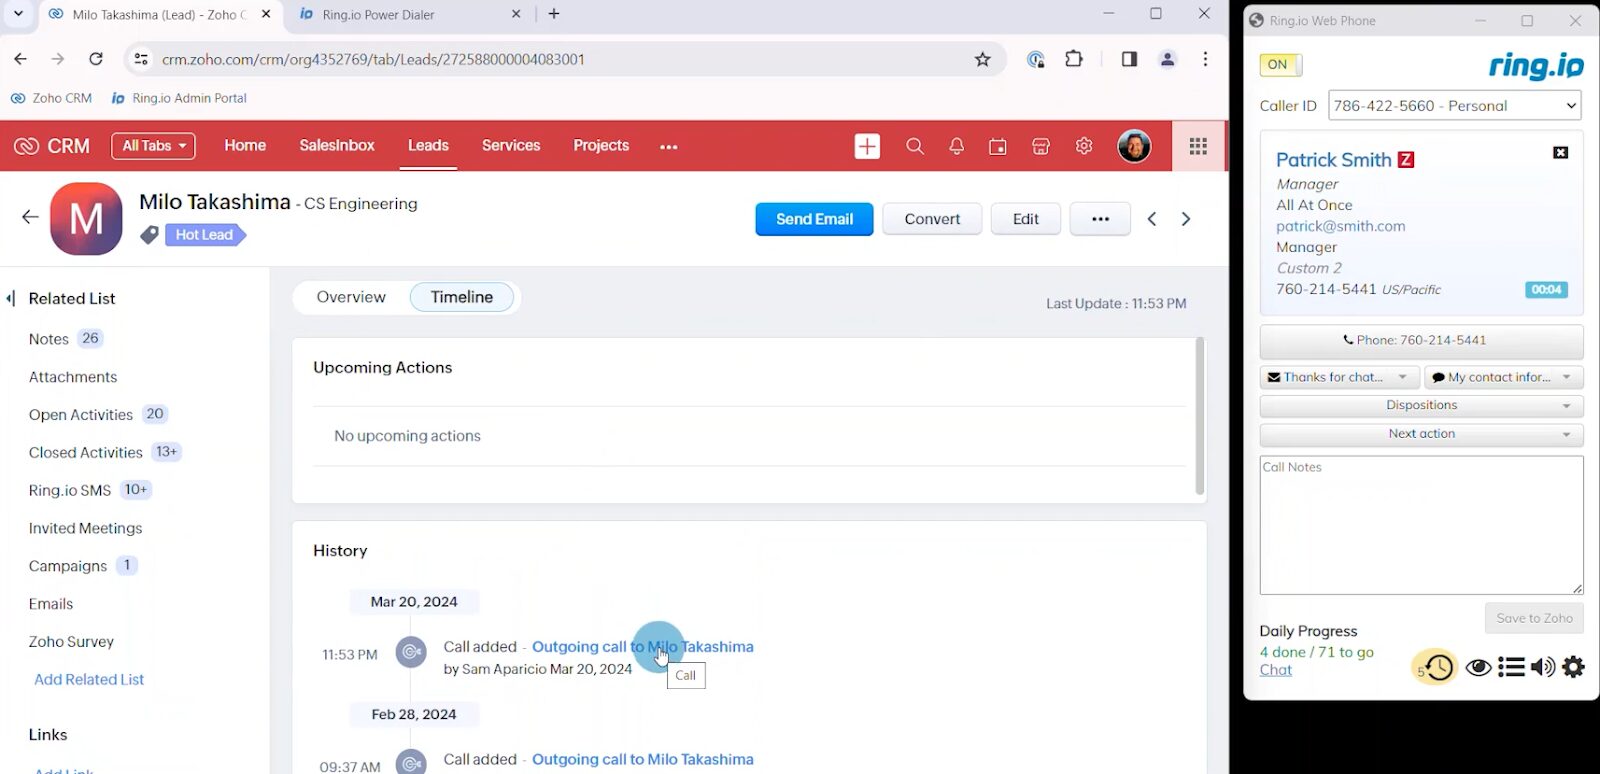Open the quick create plus icon
Viewport: 1600px width, 774px height.
(867, 146)
